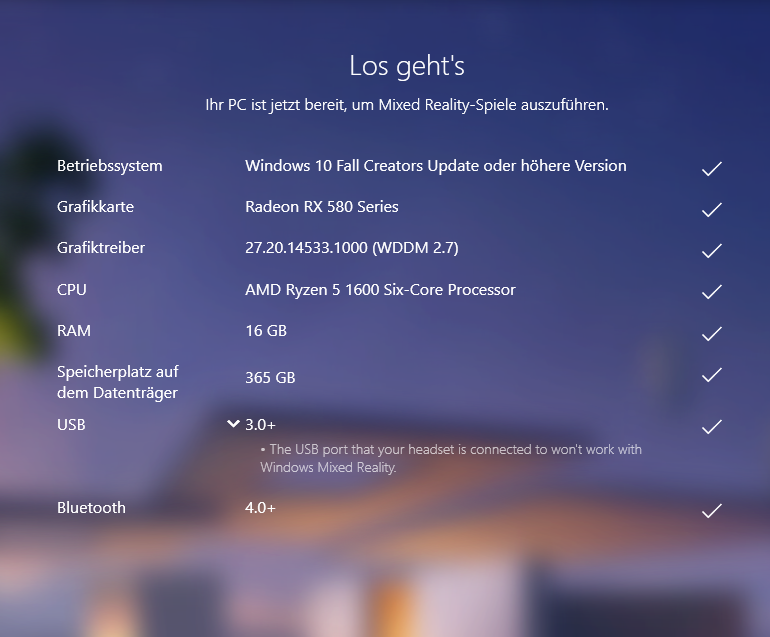
Task: Click the 'Betriebssystem' label
Action: [110, 166]
